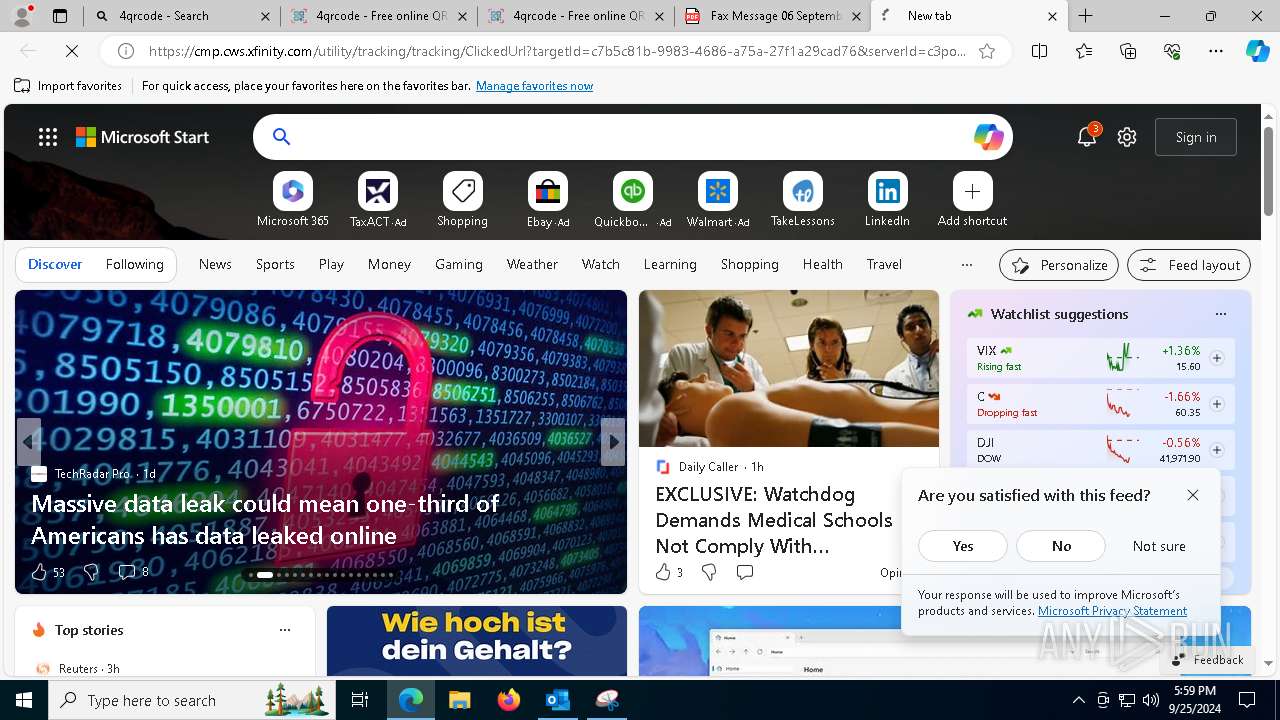
Task: Open the Microsoft 365 shortcut
Action: (293, 200)
